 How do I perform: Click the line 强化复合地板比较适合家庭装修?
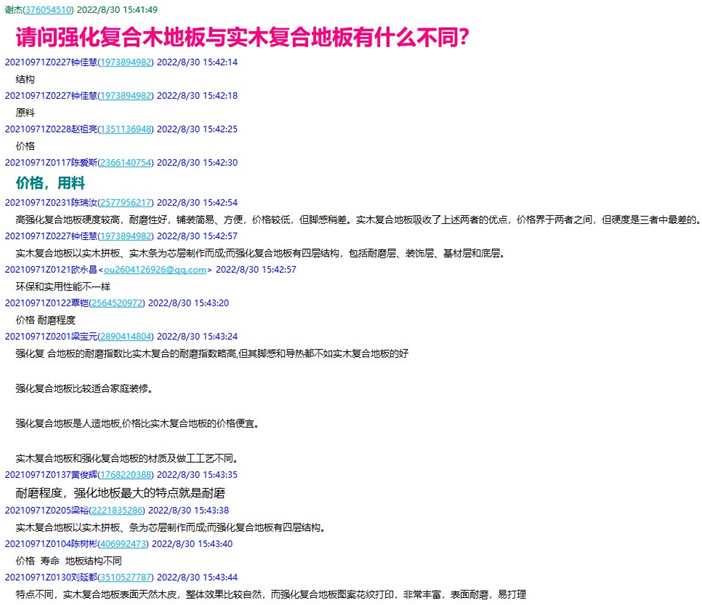(x=84, y=387)
